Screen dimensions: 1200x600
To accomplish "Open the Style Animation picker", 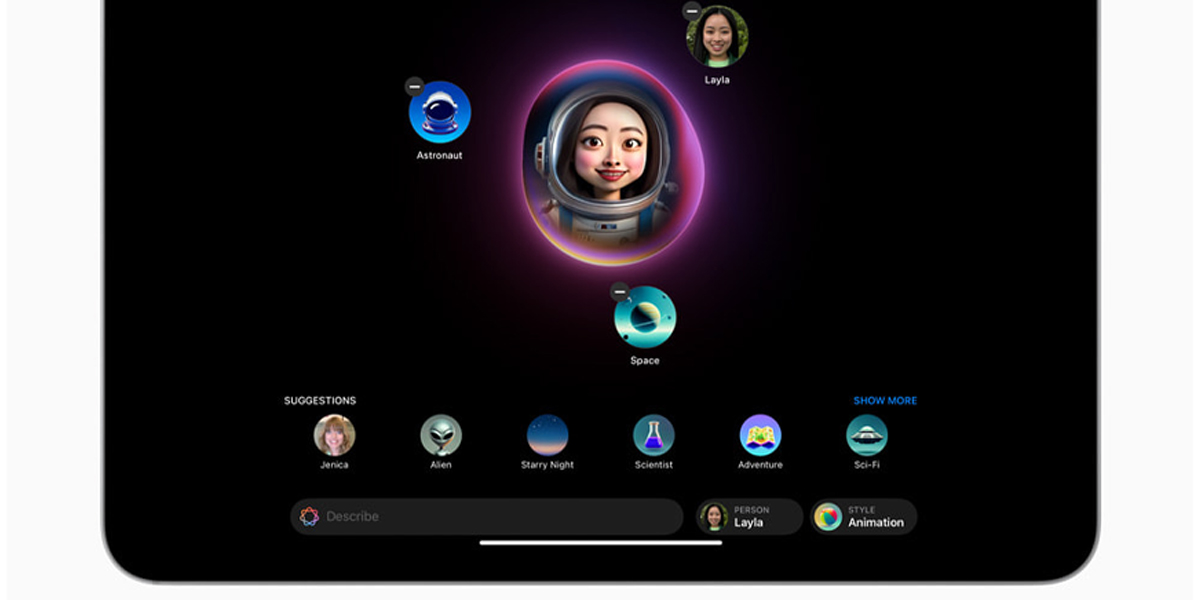I will 864,517.
